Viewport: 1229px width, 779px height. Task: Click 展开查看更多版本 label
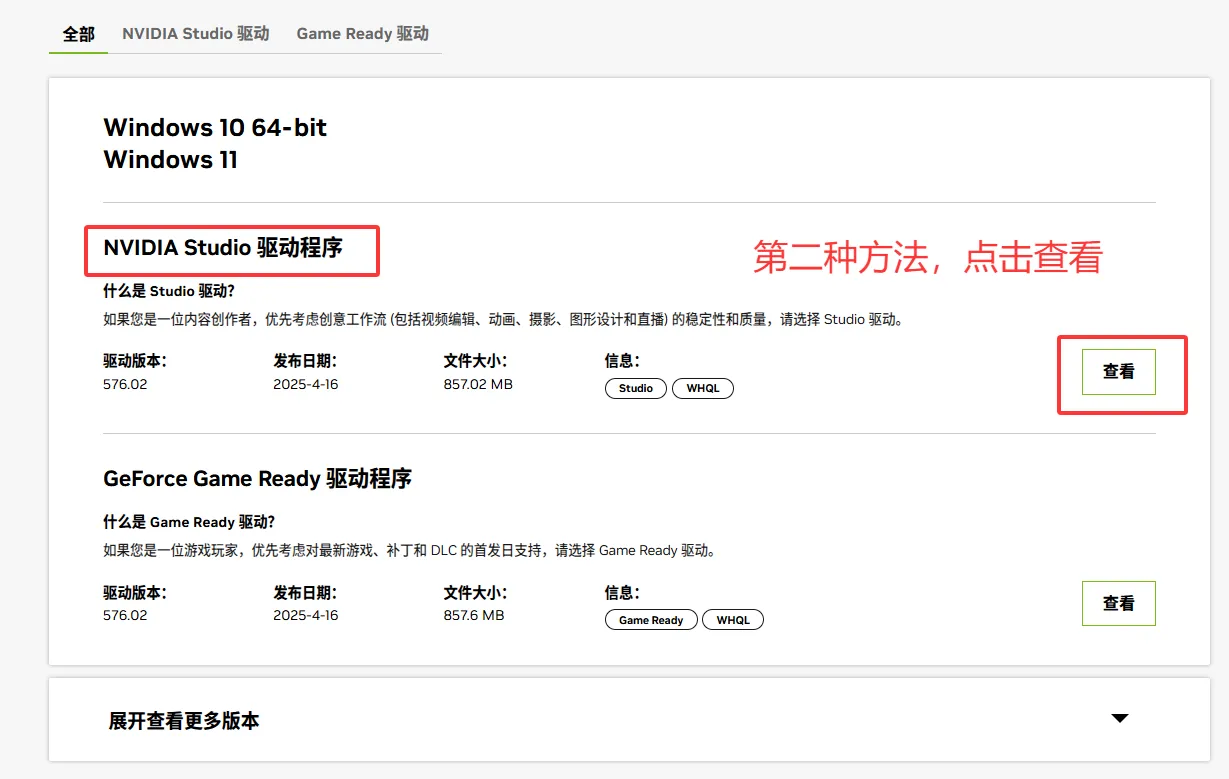tap(184, 720)
